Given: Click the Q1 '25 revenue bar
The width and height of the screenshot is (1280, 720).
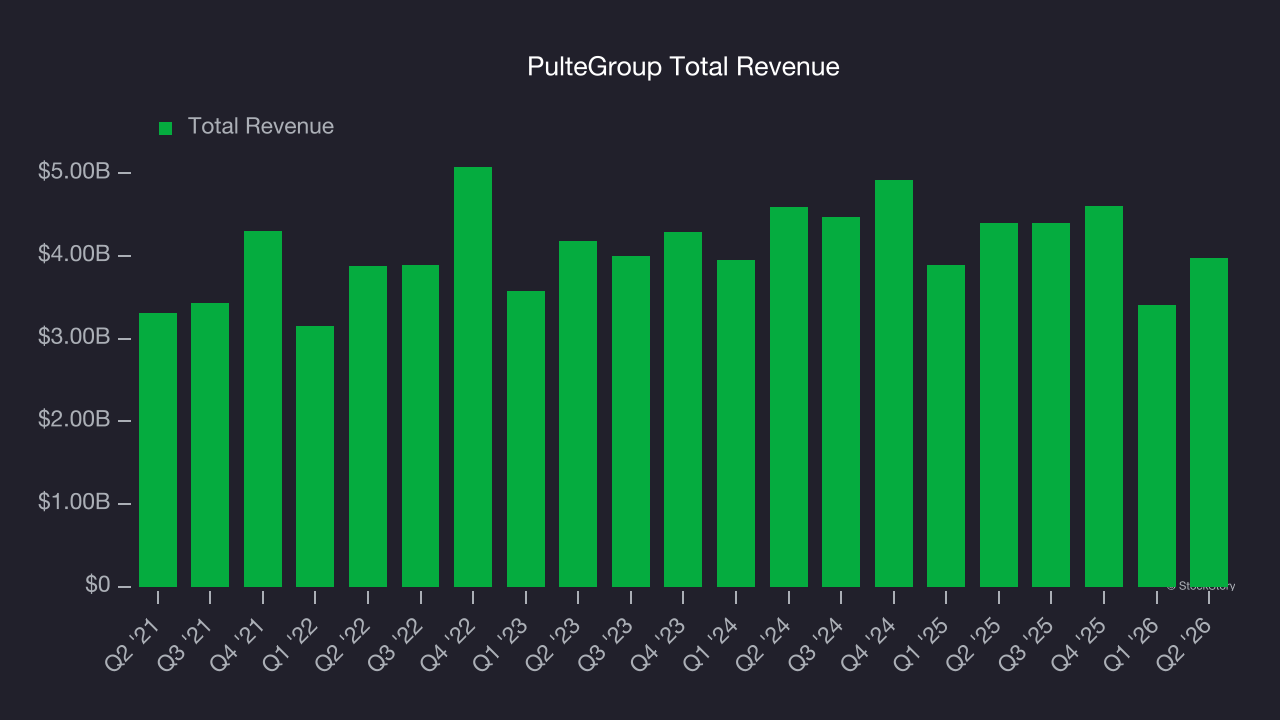Looking at the screenshot, I should [x=946, y=426].
